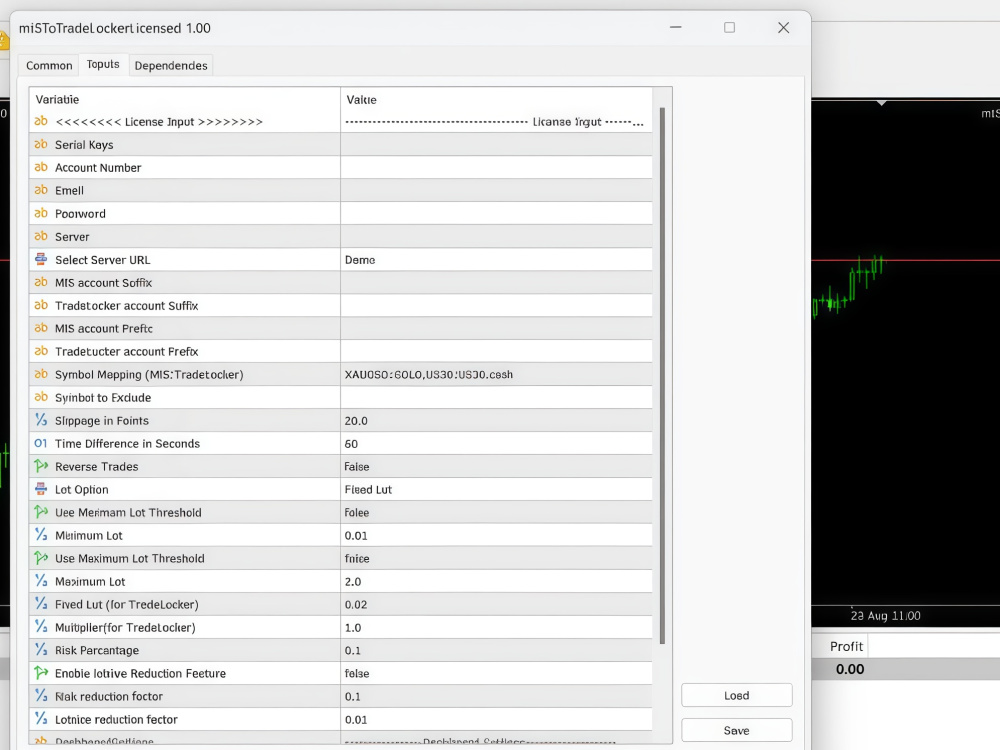Click the Fived Lut value 0.02
The width and height of the screenshot is (1000, 750).
(356, 604)
